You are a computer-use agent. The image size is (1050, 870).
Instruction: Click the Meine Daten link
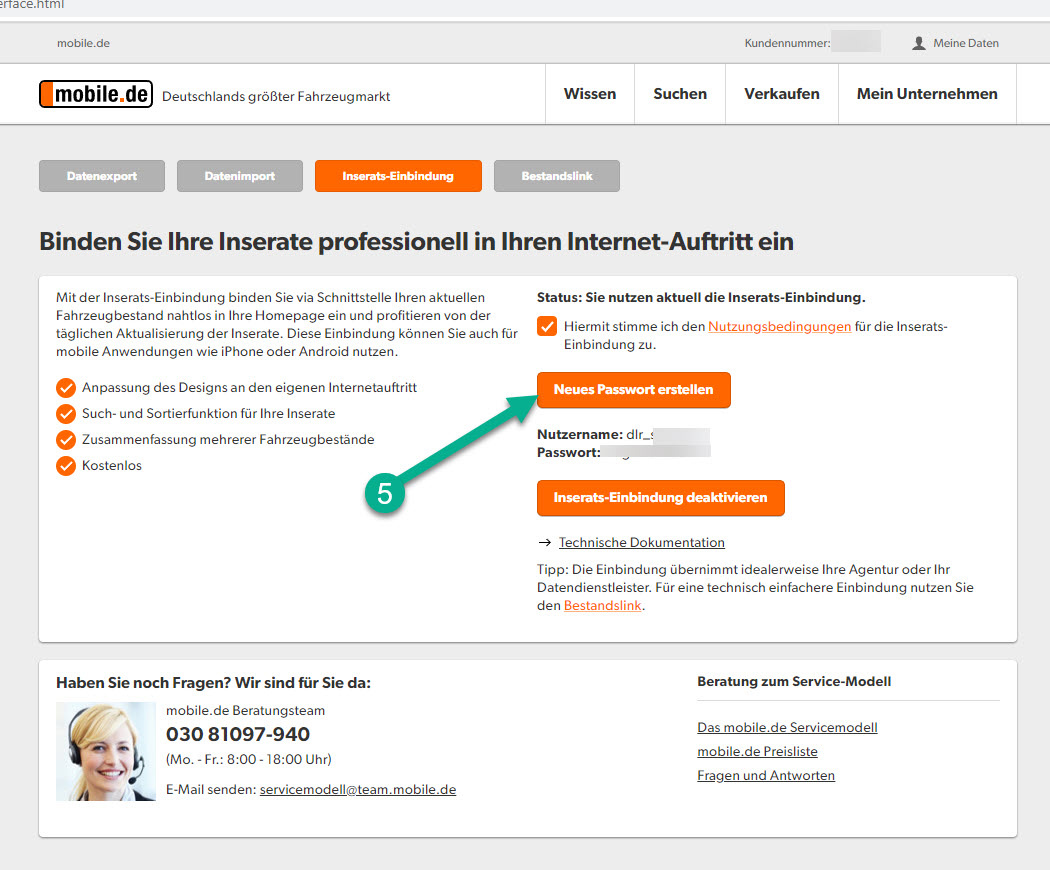966,43
